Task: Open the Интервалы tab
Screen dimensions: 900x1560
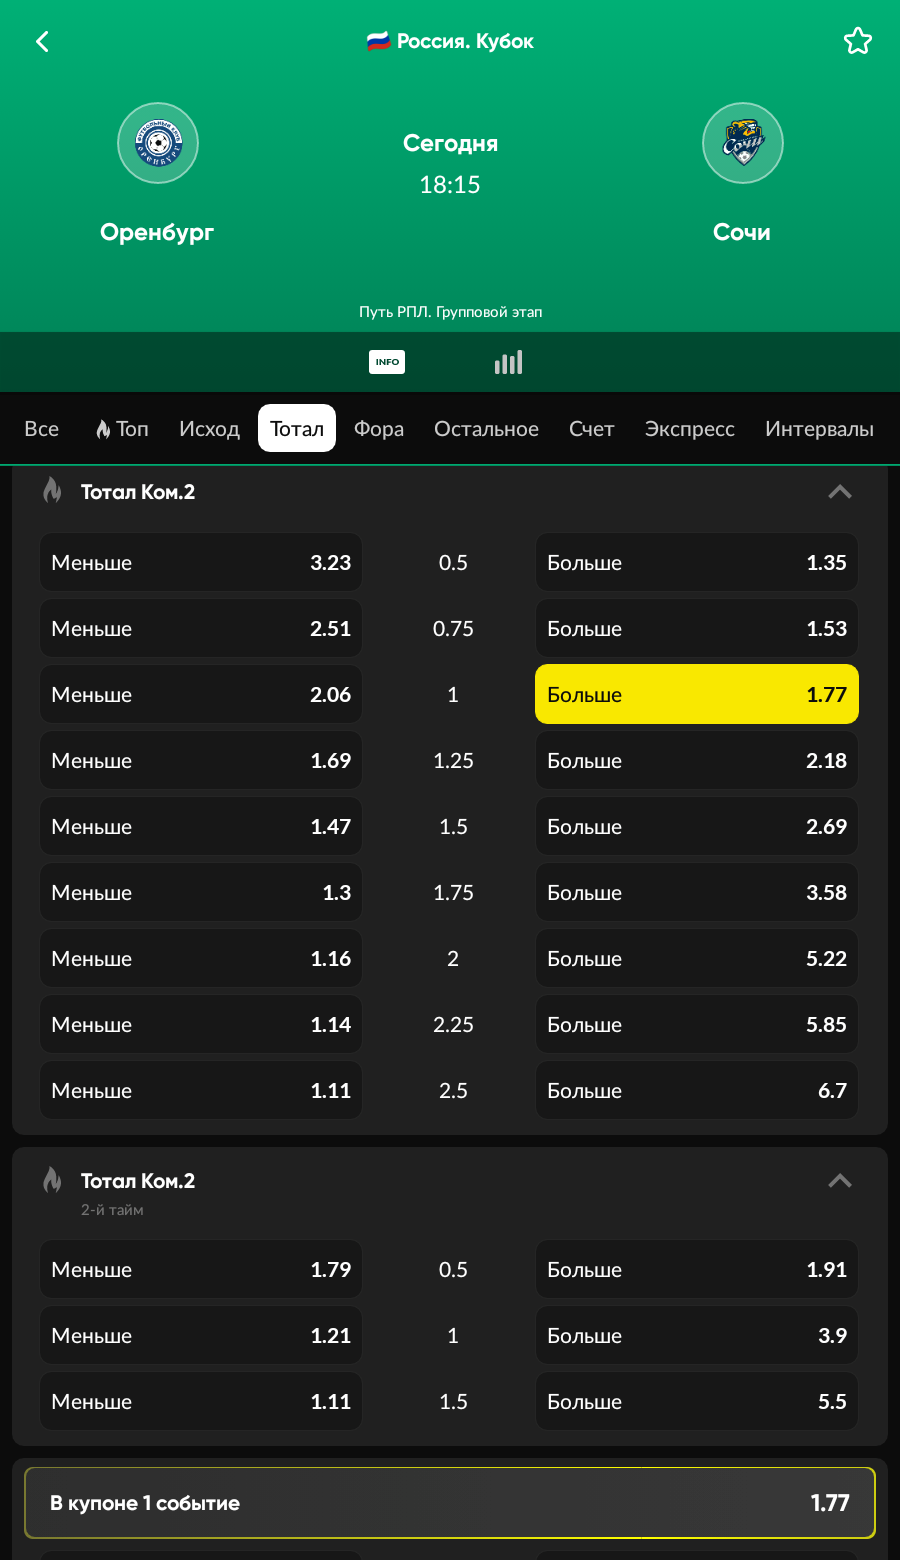Action: point(819,429)
